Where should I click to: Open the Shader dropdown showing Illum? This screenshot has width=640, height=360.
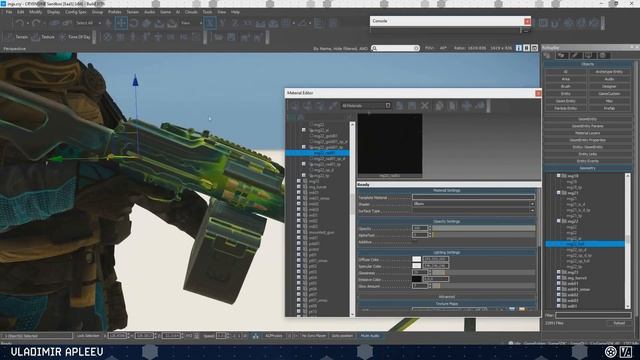point(473,204)
